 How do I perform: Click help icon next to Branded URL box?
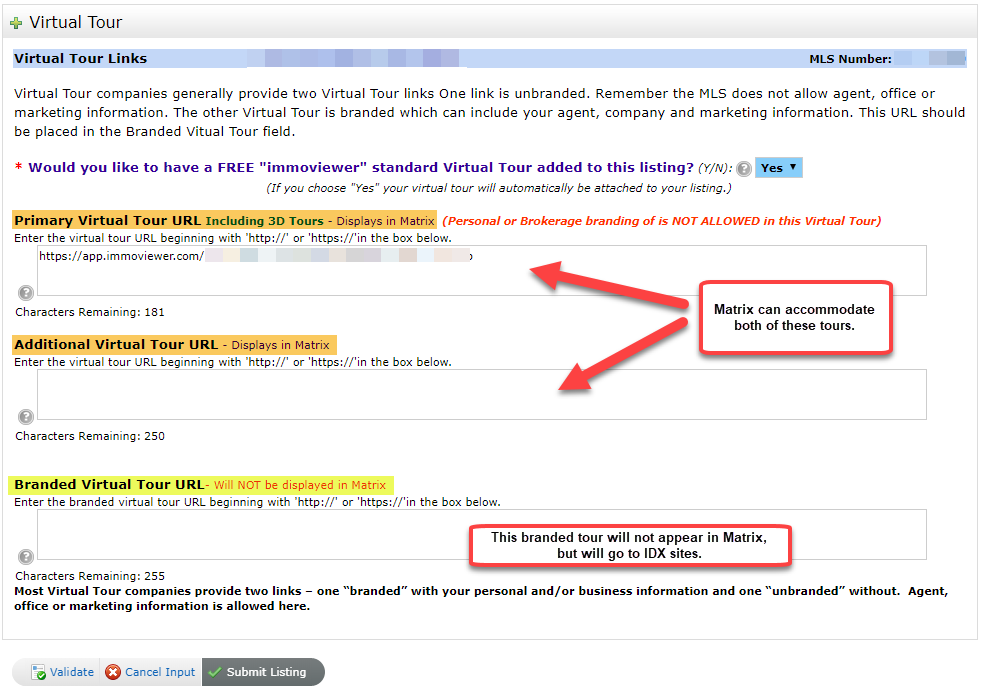[26, 557]
